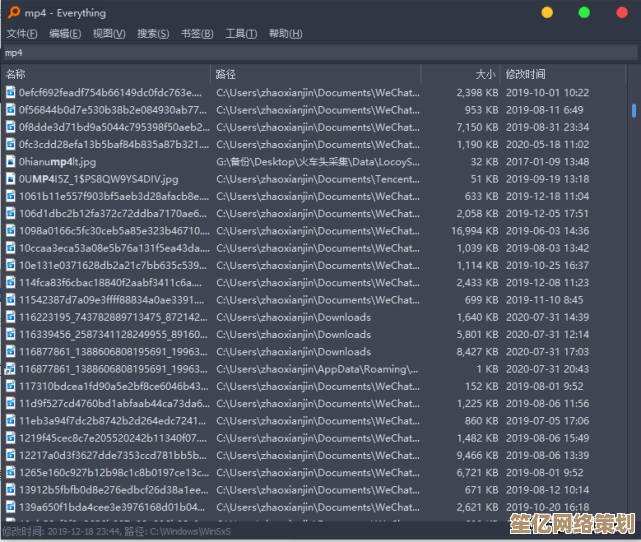Click file icon for 11d9f527cd4760bd1abfaab44ca73da6
Image resolution: width=641 pixels, height=542 pixels.
[11, 403]
